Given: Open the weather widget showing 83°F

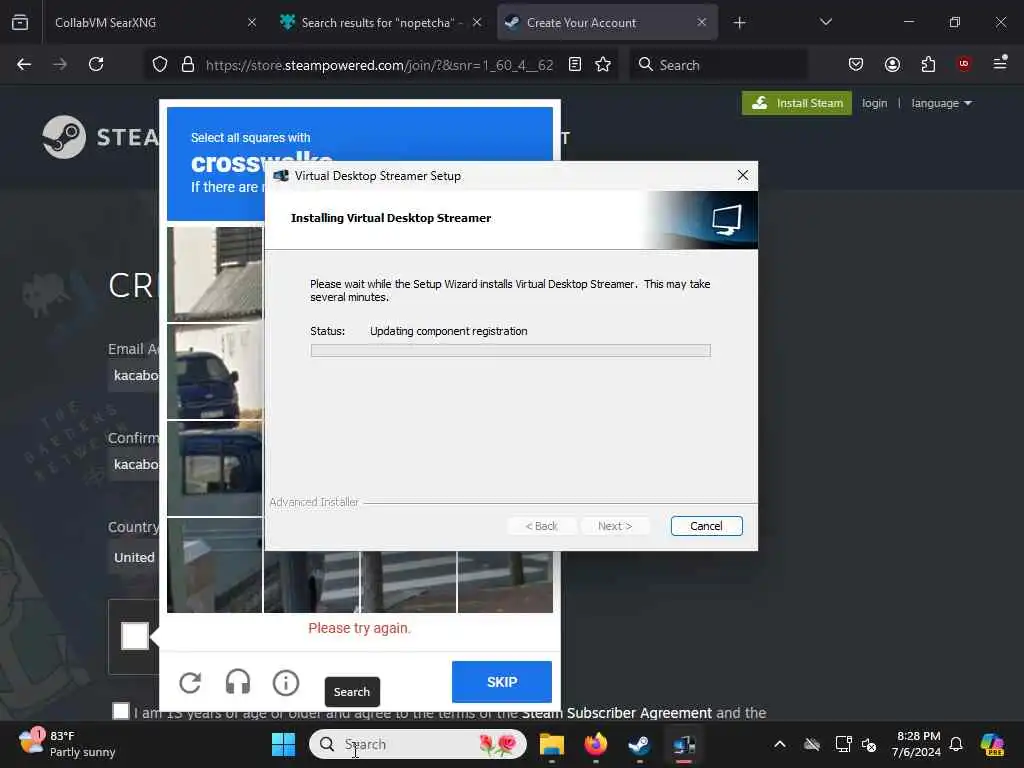Looking at the screenshot, I should pyautogui.click(x=66, y=744).
